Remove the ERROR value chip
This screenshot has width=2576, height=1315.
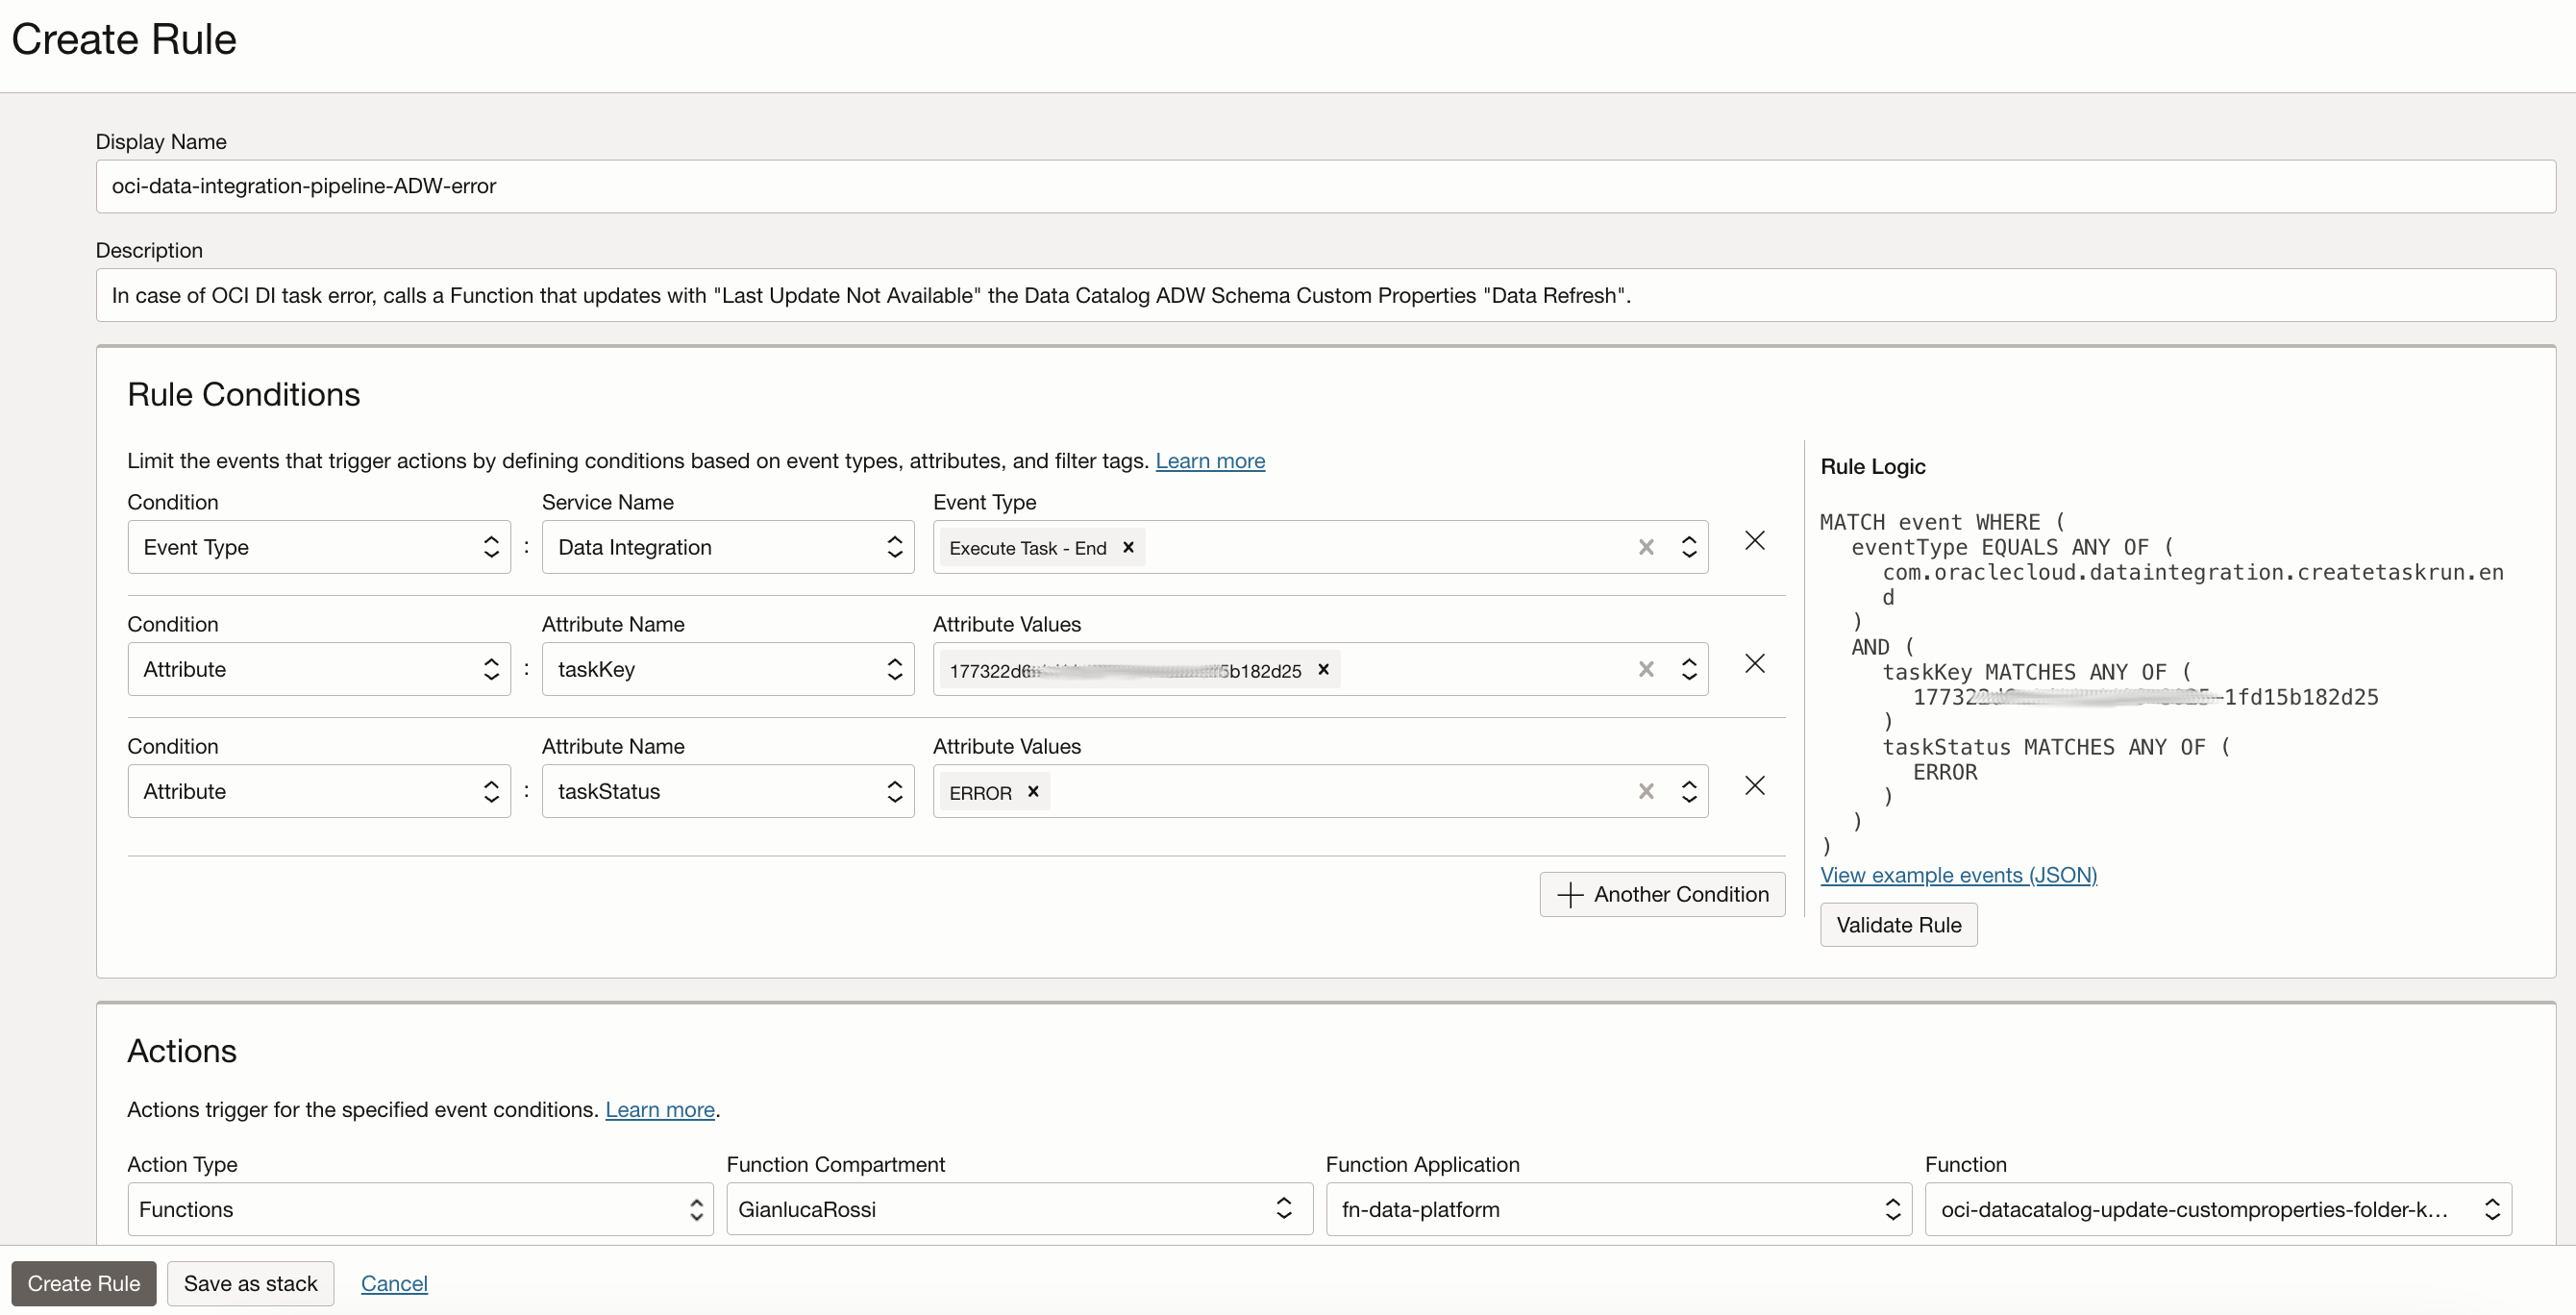coord(1033,791)
